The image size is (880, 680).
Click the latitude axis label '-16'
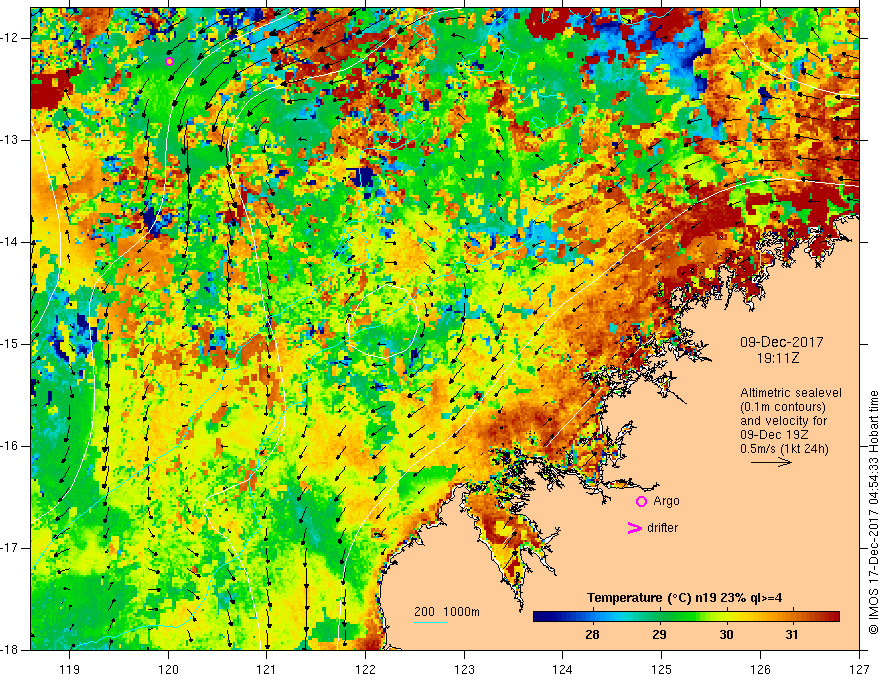(x=10, y=446)
